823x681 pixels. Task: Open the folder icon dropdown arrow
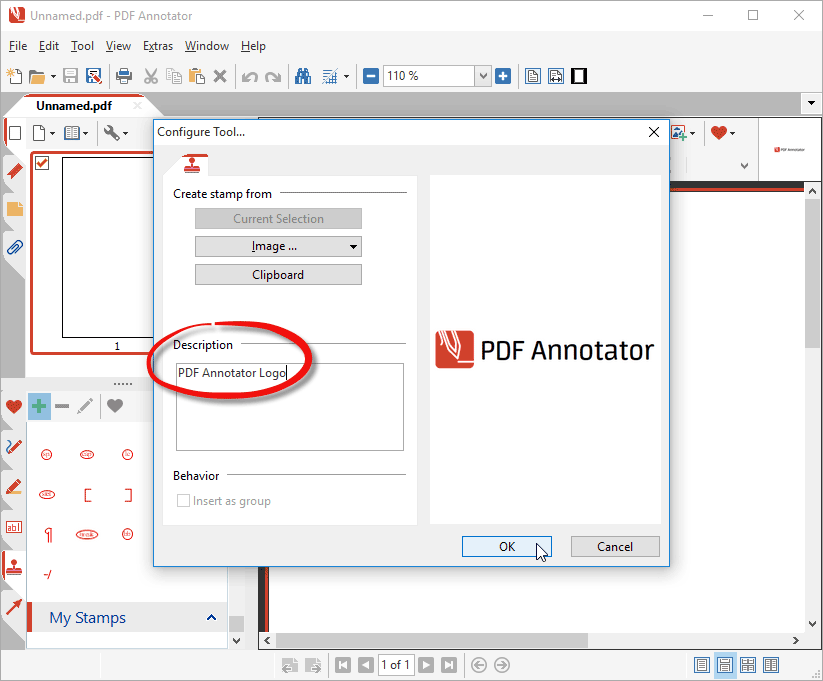(53, 77)
